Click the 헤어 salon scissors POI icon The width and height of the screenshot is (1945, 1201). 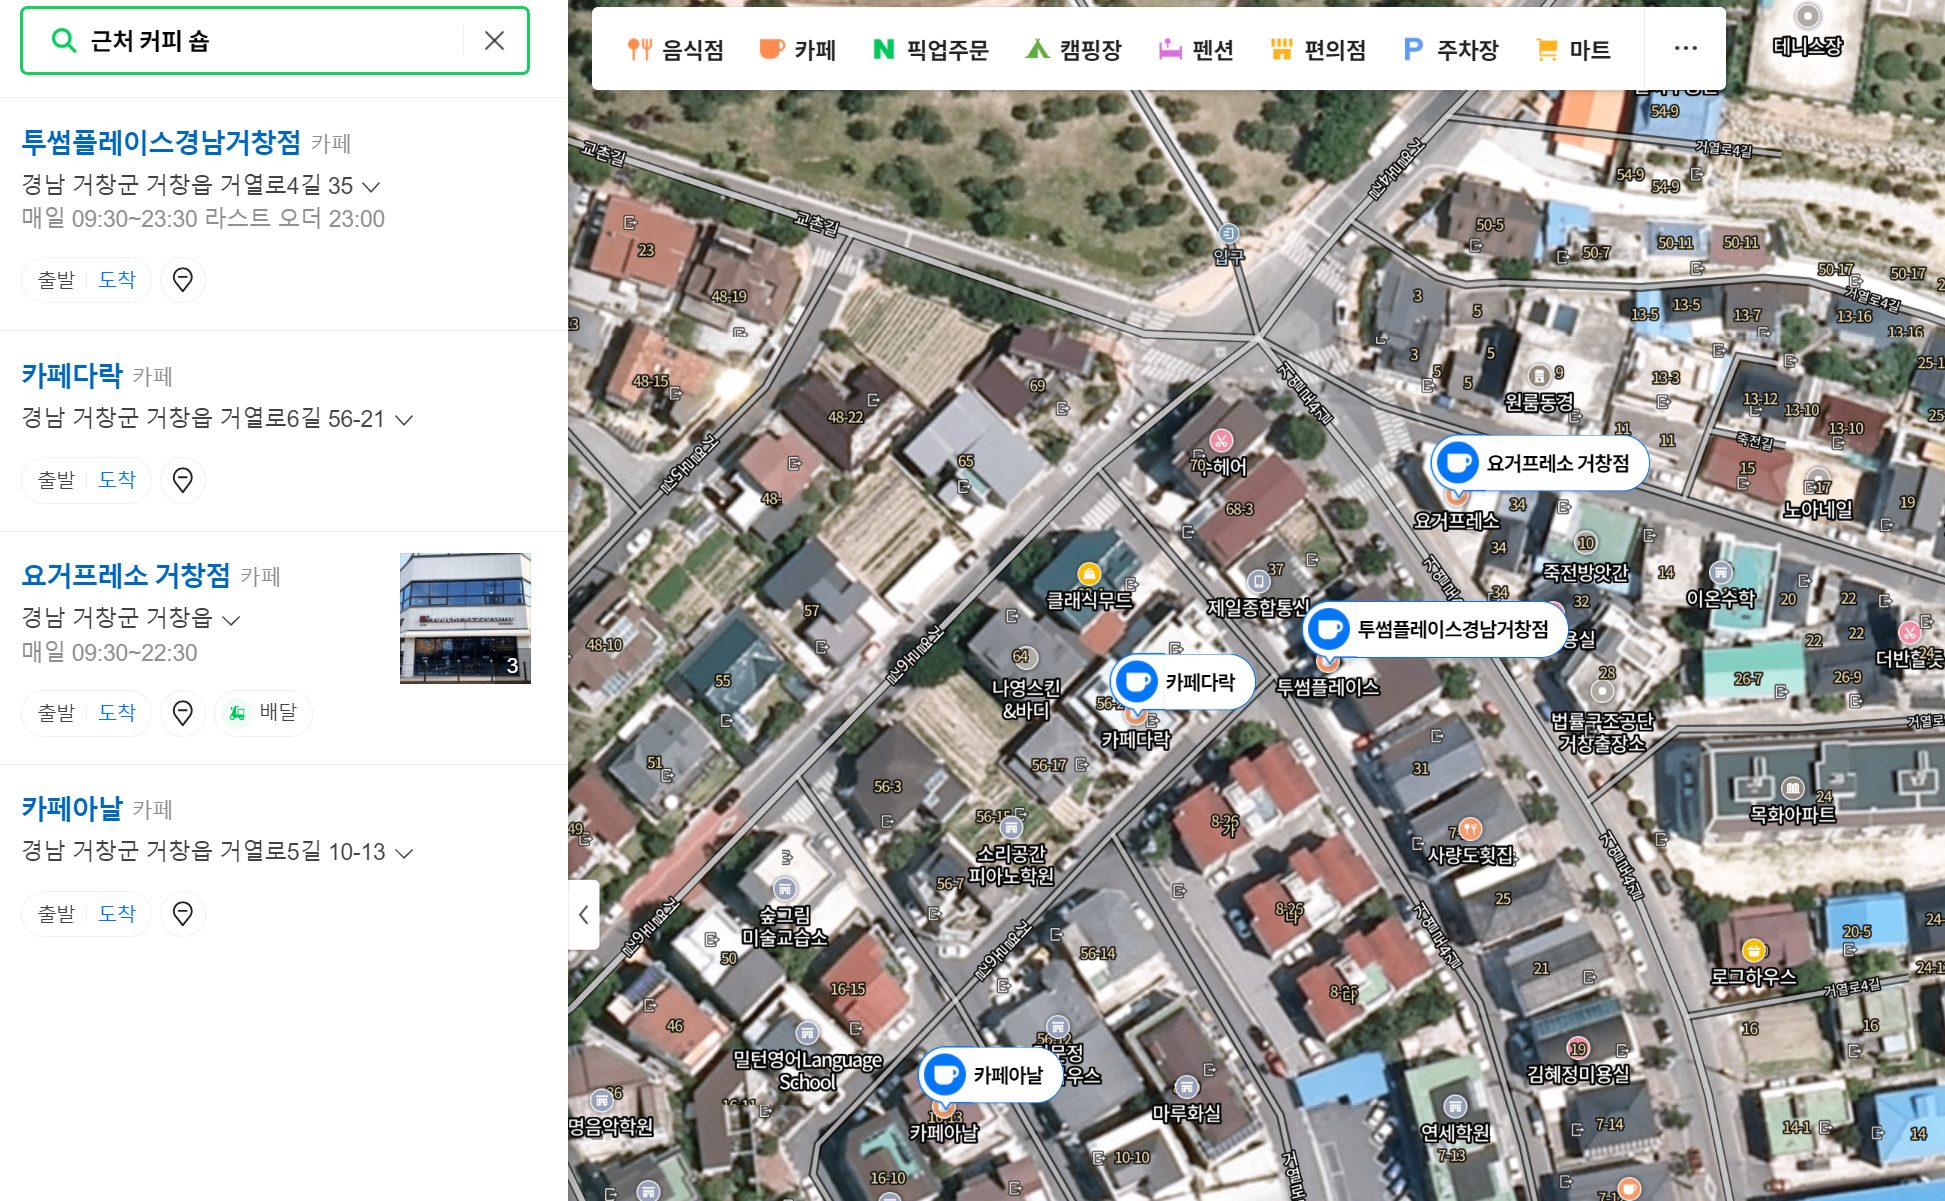[x=1221, y=441]
